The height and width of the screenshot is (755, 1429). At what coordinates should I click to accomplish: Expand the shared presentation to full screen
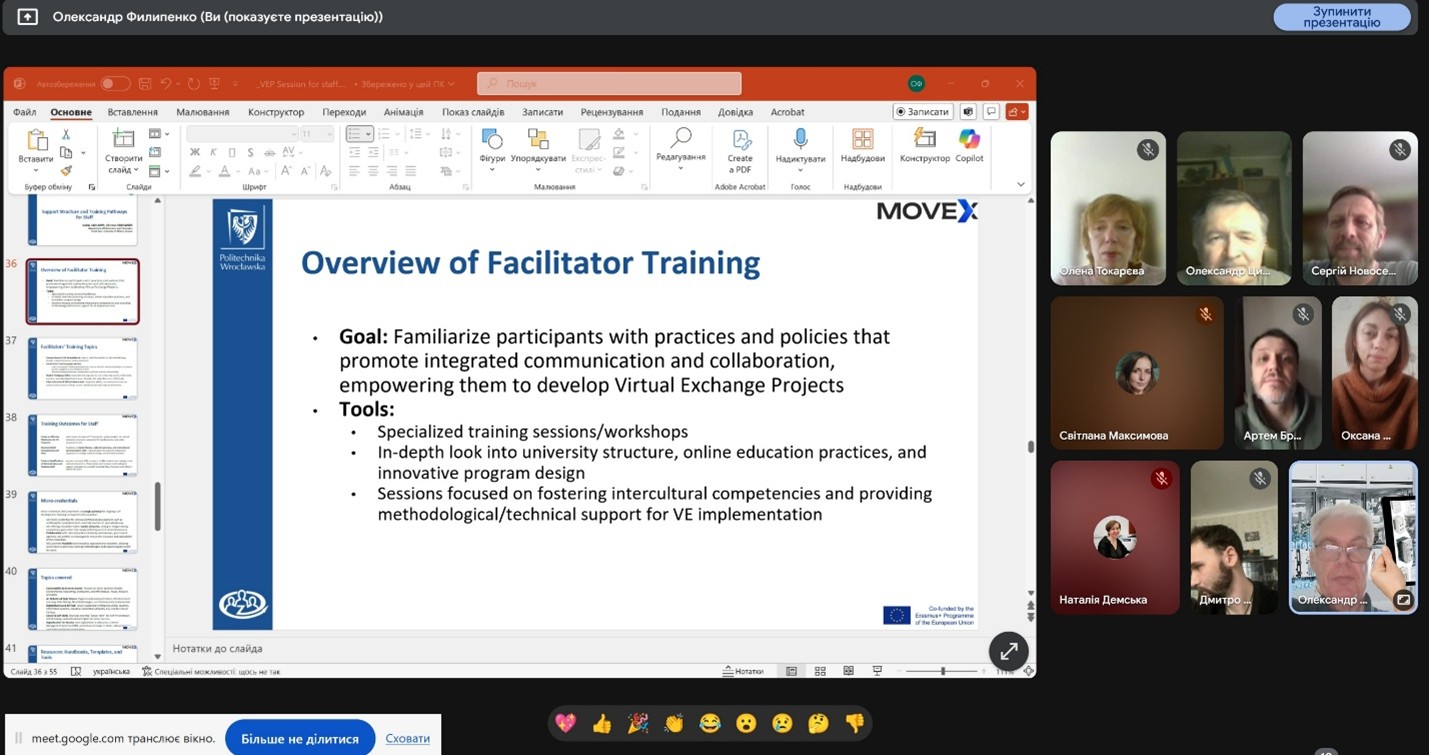point(1008,651)
